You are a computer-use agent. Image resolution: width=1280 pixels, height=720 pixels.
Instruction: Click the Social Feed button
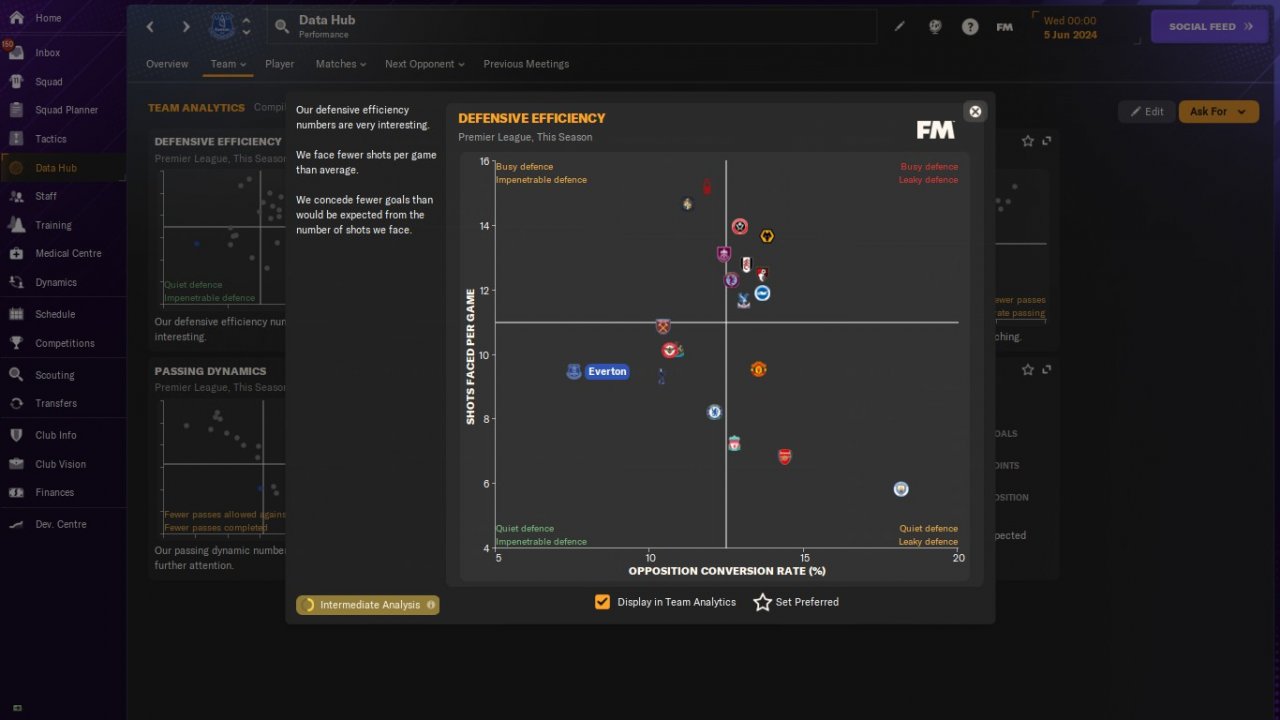coord(1210,27)
